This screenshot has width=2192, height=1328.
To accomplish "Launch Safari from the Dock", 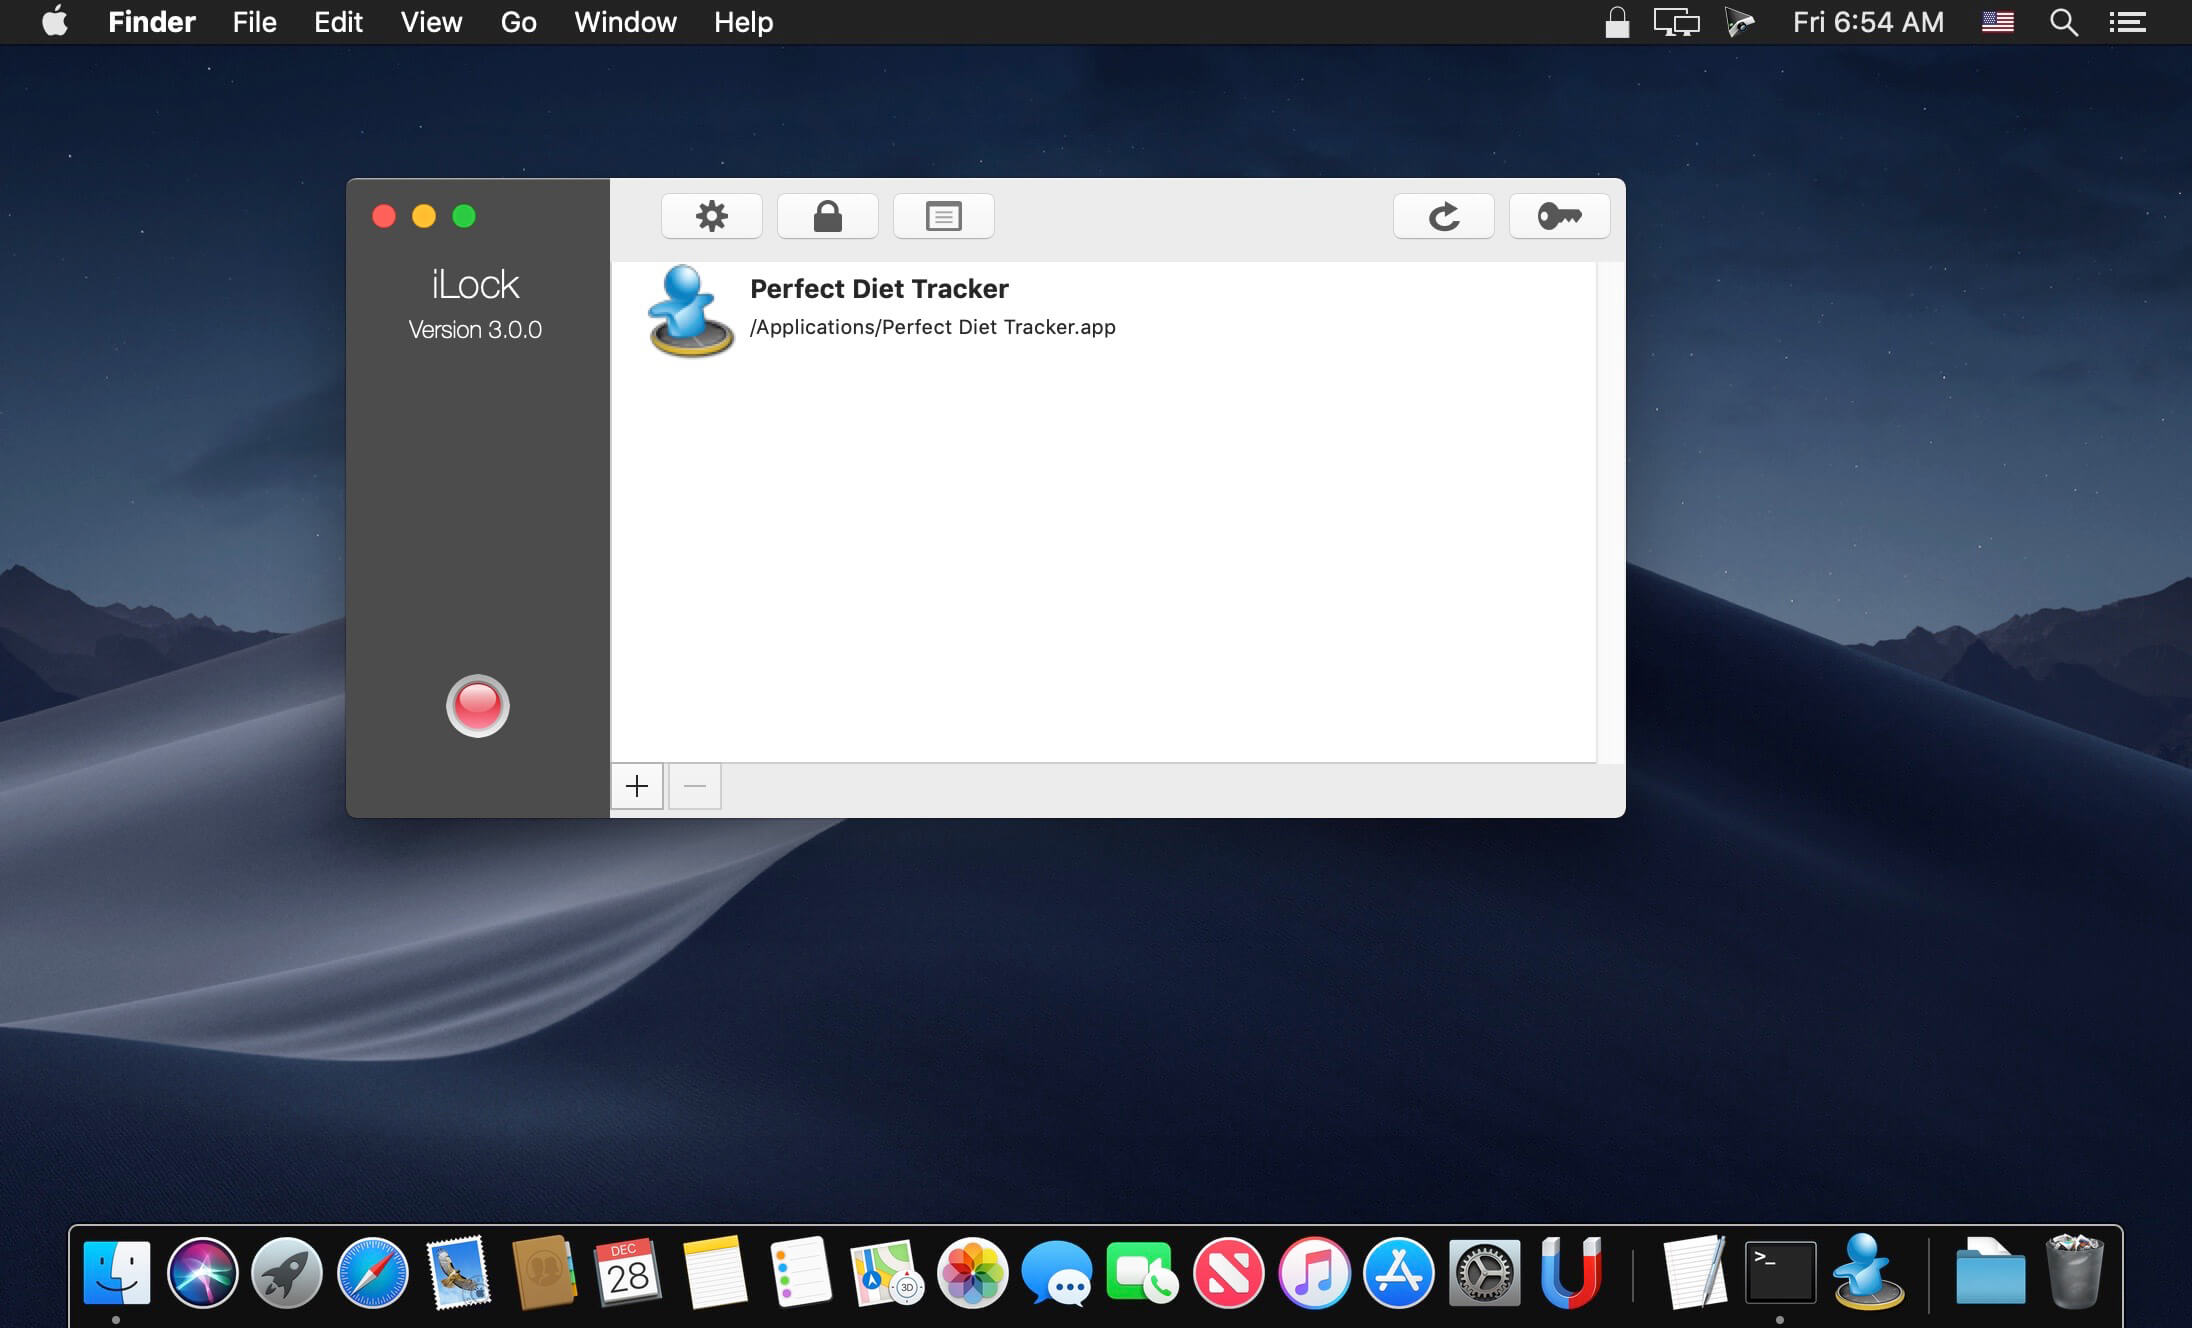I will point(373,1273).
